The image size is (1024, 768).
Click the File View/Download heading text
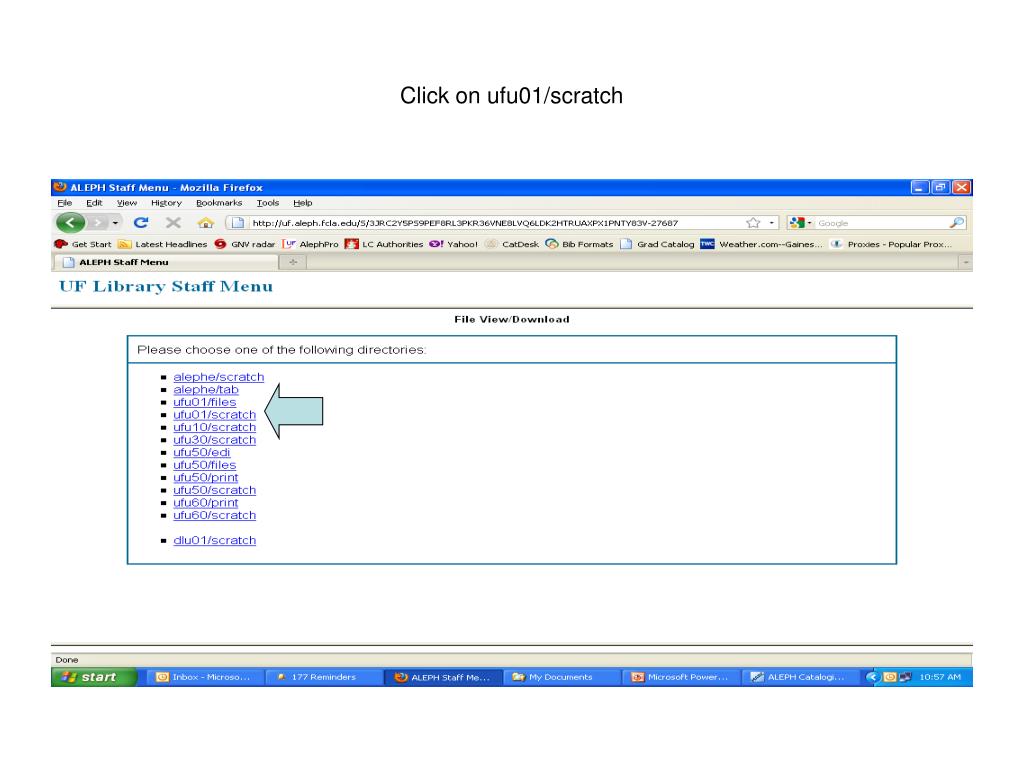[512, 319]
